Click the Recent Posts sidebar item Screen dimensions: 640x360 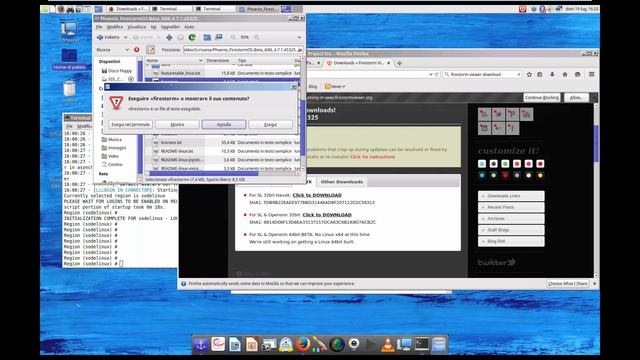tap(511, 207)
